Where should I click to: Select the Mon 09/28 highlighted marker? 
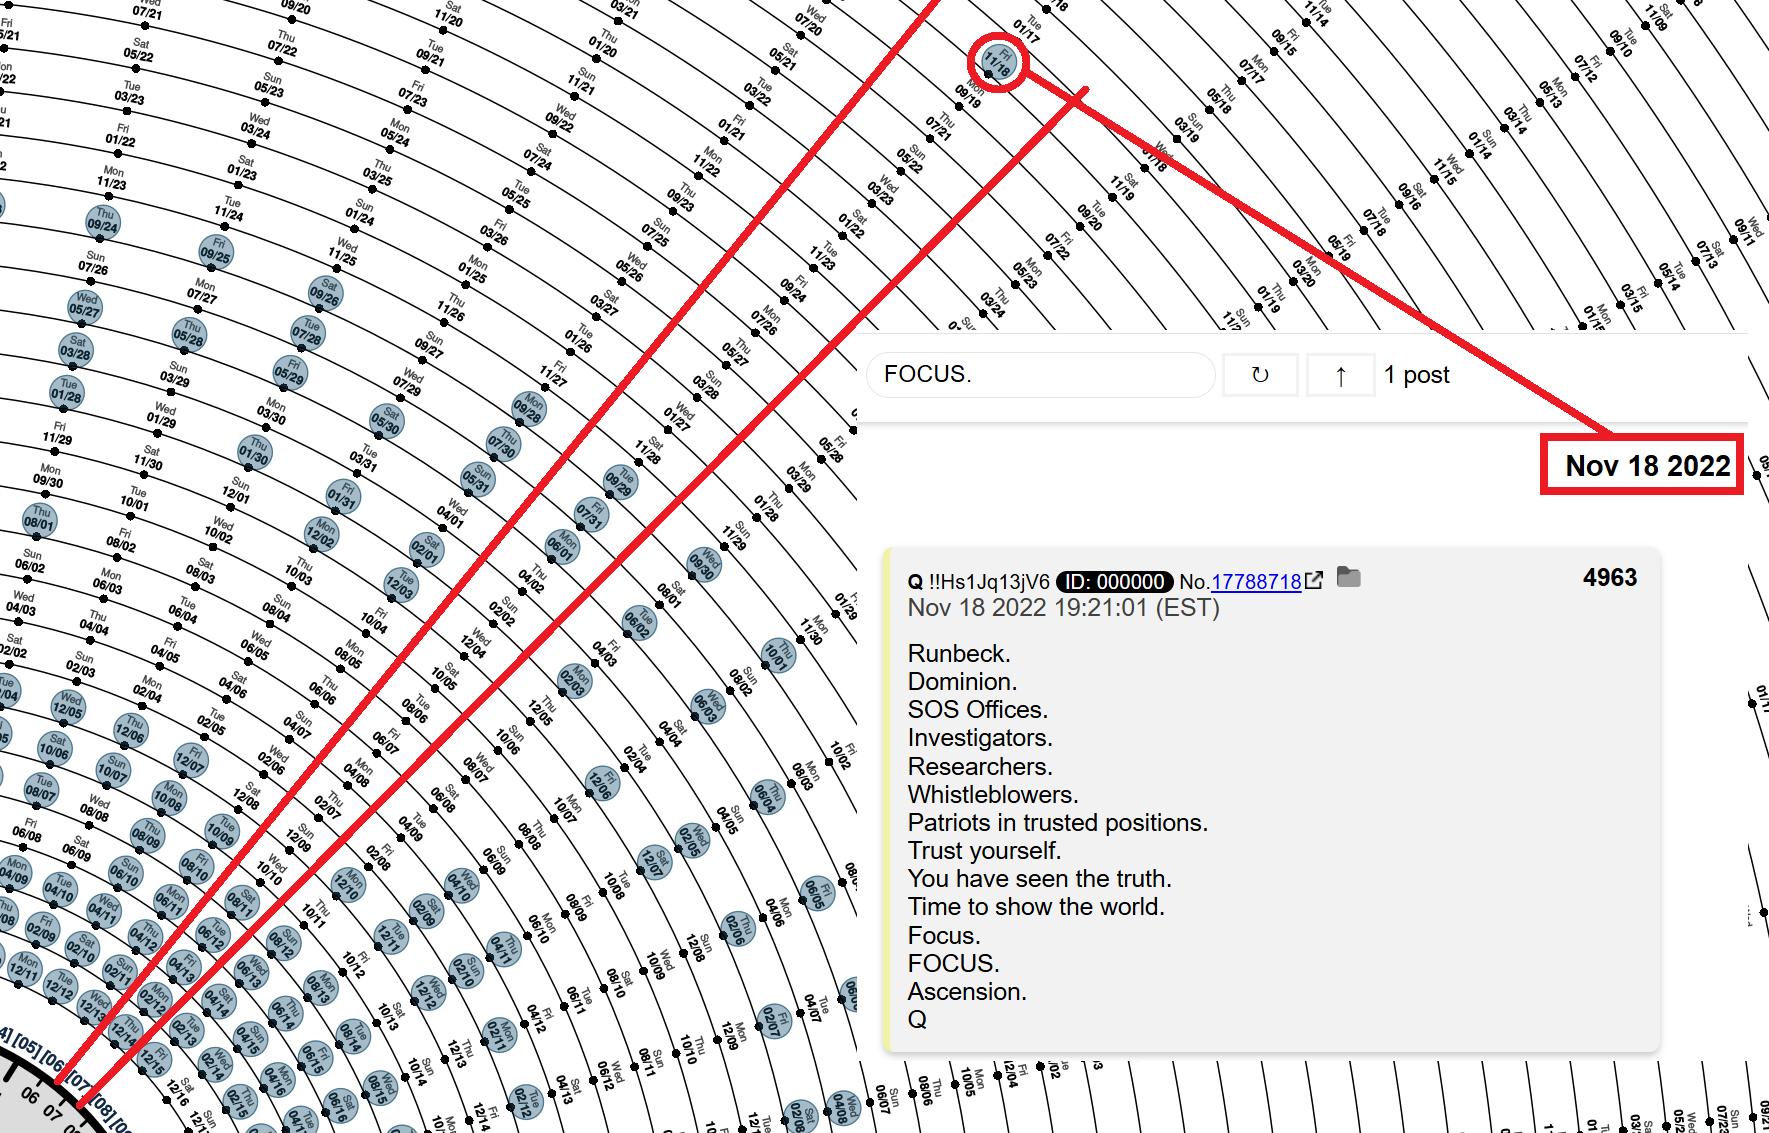[528, 408]
